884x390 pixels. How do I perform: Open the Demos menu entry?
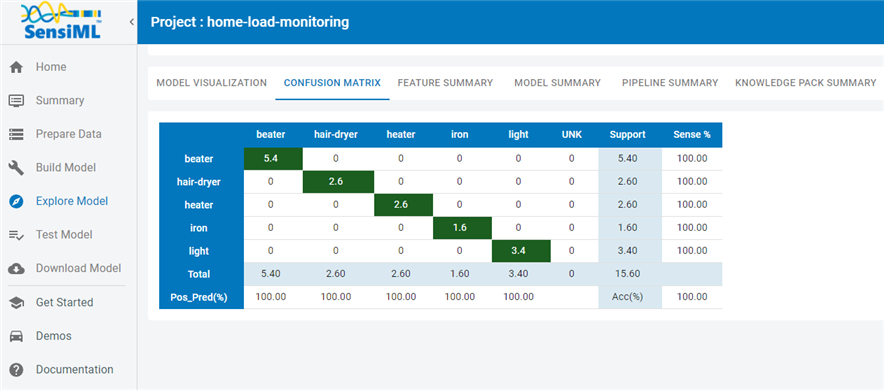(x=54, y=336)
